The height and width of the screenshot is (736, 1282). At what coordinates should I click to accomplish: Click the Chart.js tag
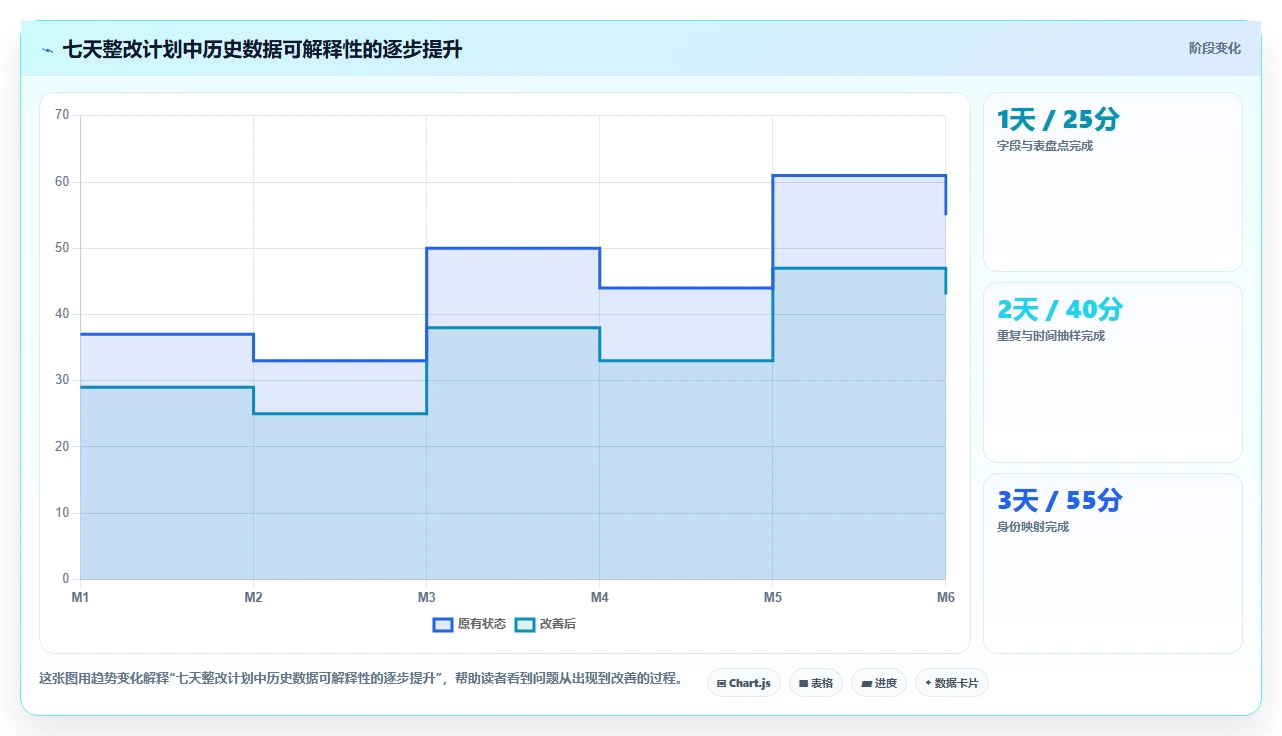pyautogui.click(x=744, y=683)
